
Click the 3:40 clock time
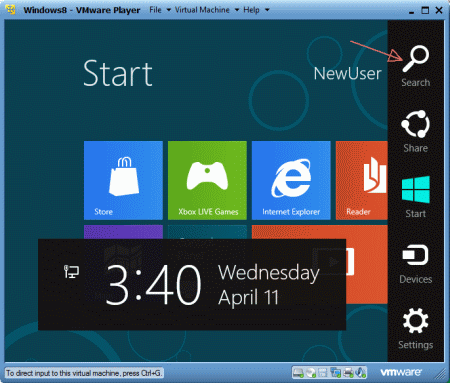(x=154, y=285)
